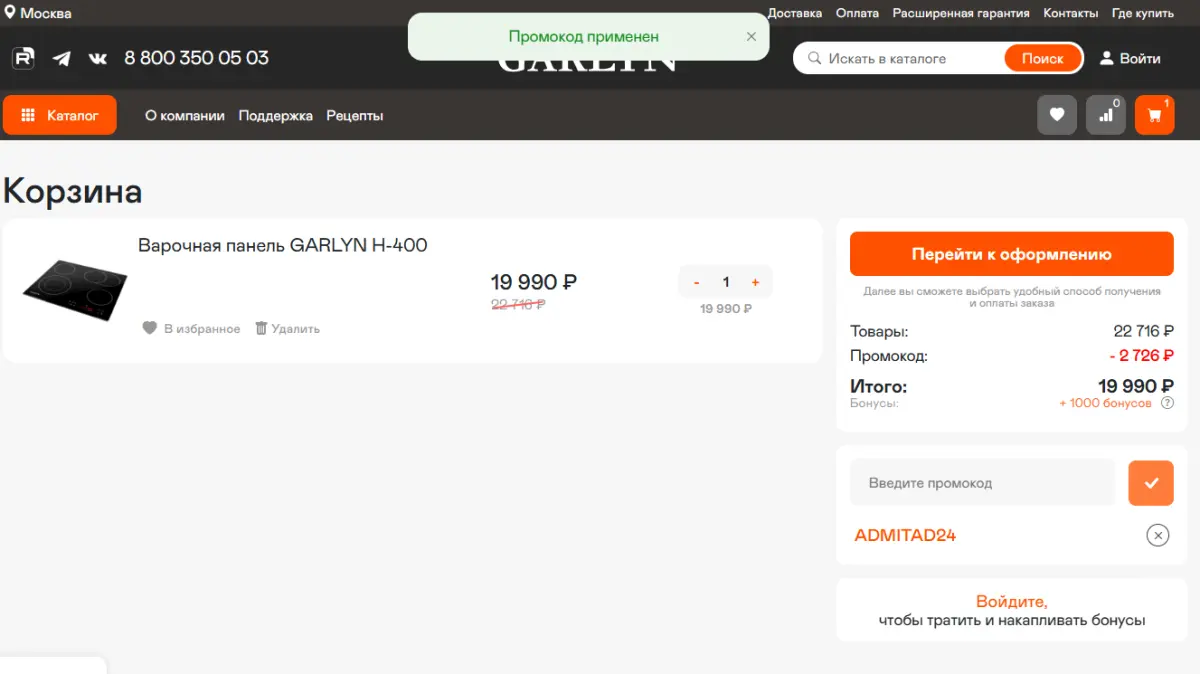Click the Войти user icon
The image size is (1200, 674).
[x=1106, y=58]
